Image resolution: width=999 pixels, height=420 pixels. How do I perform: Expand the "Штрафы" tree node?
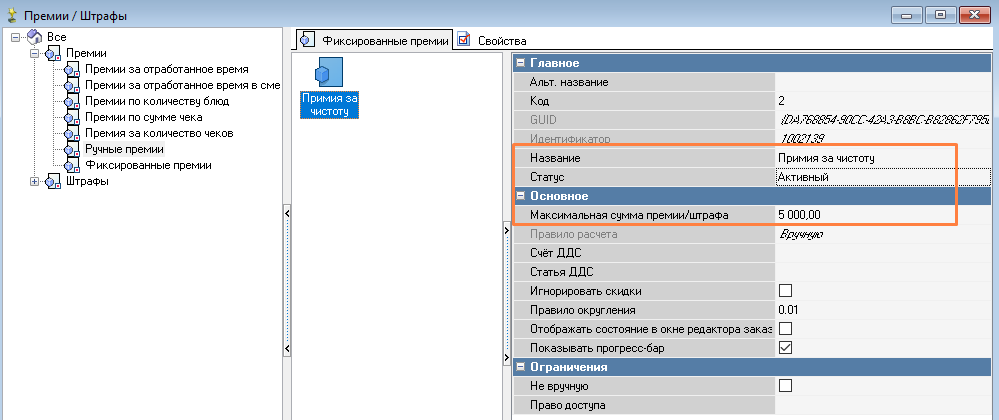(x=34, y=182)
